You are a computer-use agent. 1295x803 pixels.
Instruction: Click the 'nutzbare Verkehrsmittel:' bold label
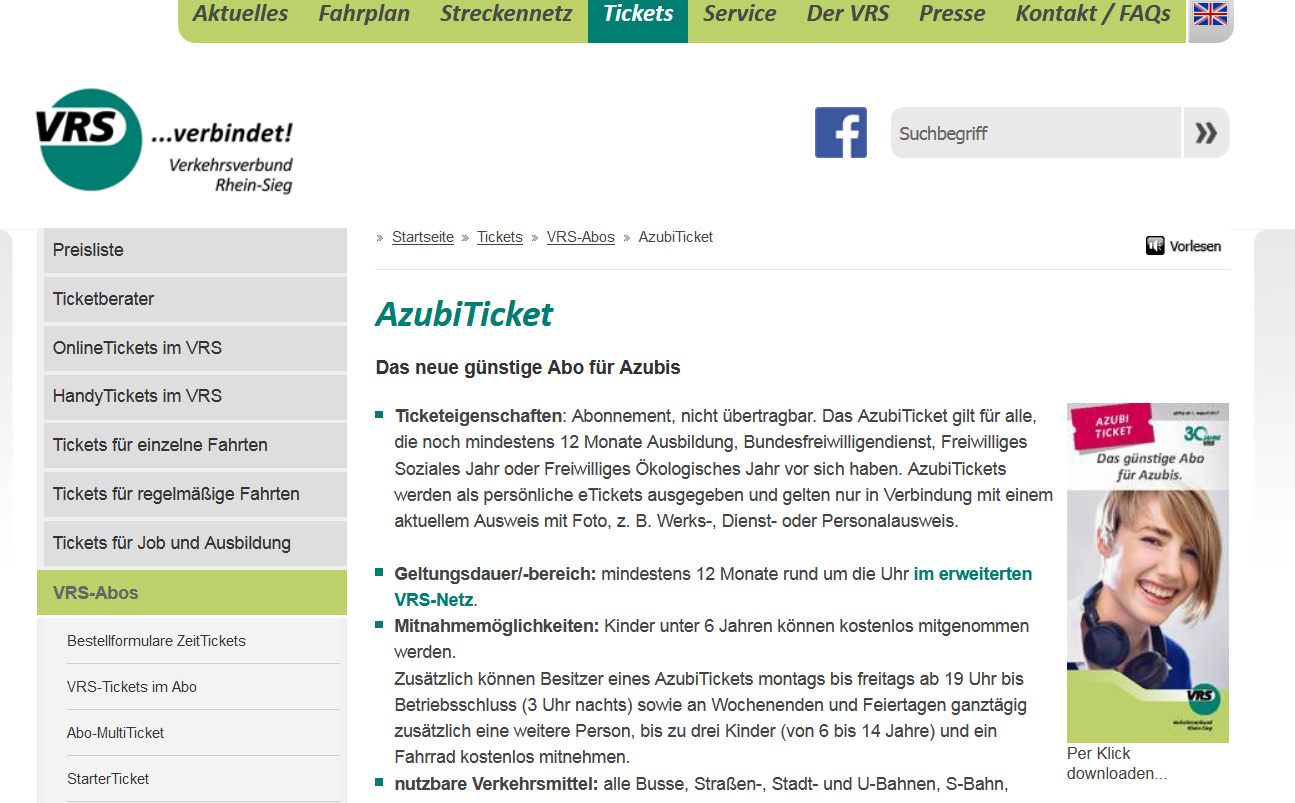[x=497, y=784]
